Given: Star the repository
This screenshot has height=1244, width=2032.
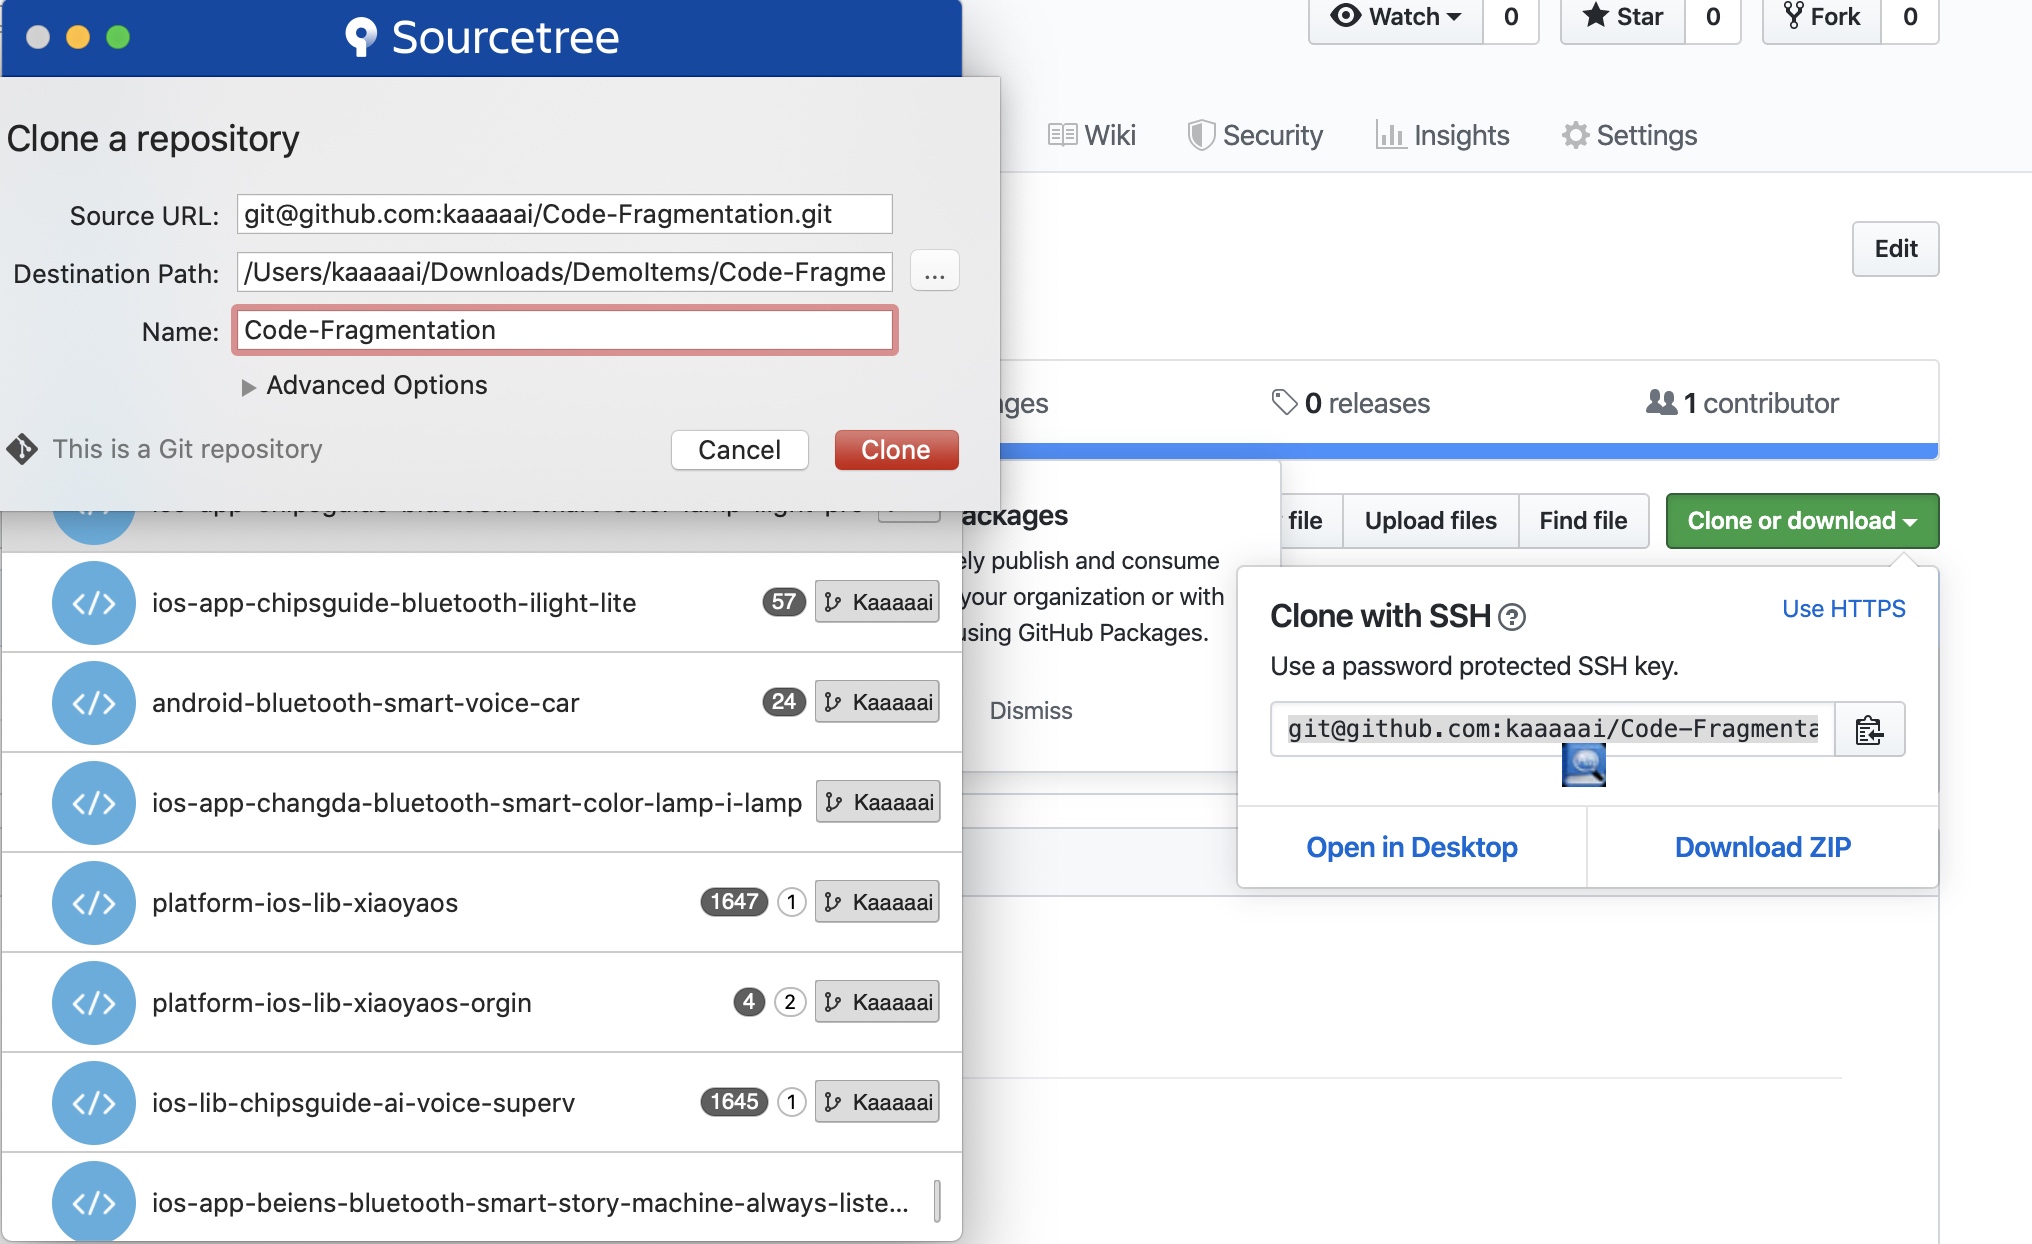Looking at the screenshot, I should pyautogui.click(x=1623, y=17).
